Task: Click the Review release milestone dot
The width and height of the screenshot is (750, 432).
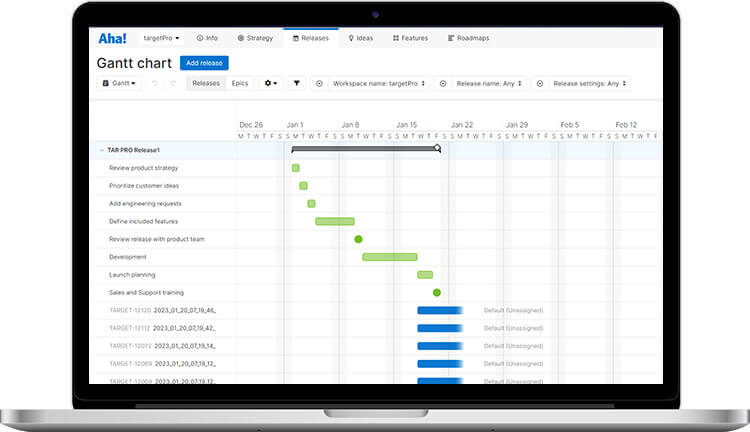Action: [x=358, y=239]
